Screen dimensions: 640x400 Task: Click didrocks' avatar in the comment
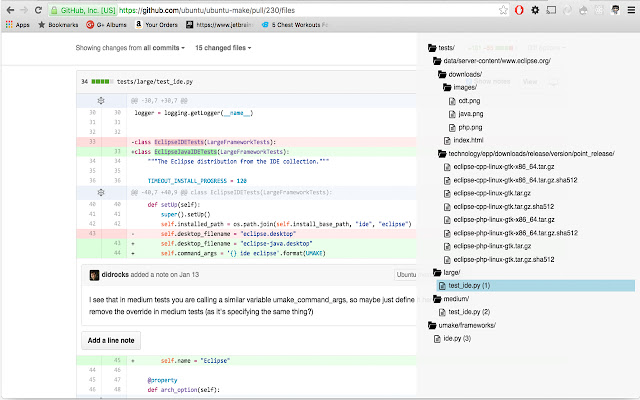tap(93, 275)
